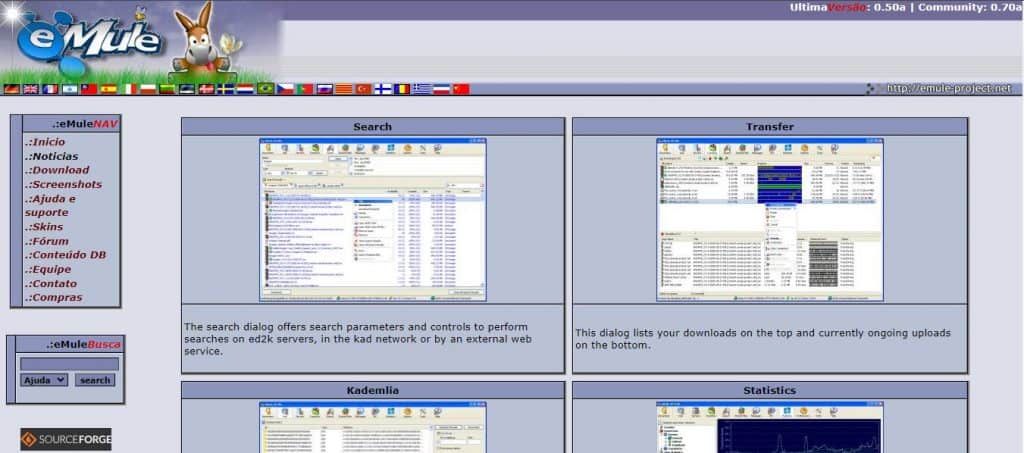Select the Estonian flag language
Screen dimensions: 1024x453
pyautogui.click(x=187, y=89)
